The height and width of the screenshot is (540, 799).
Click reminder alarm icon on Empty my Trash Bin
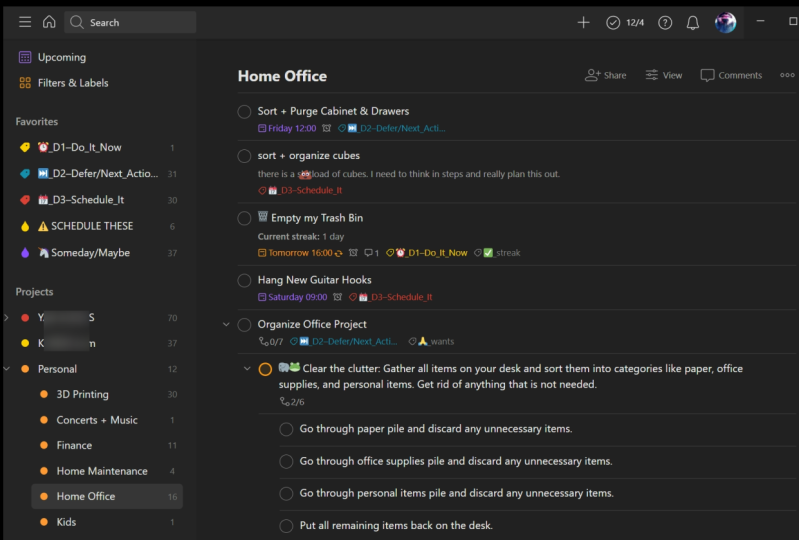click(x=353, y=253)
